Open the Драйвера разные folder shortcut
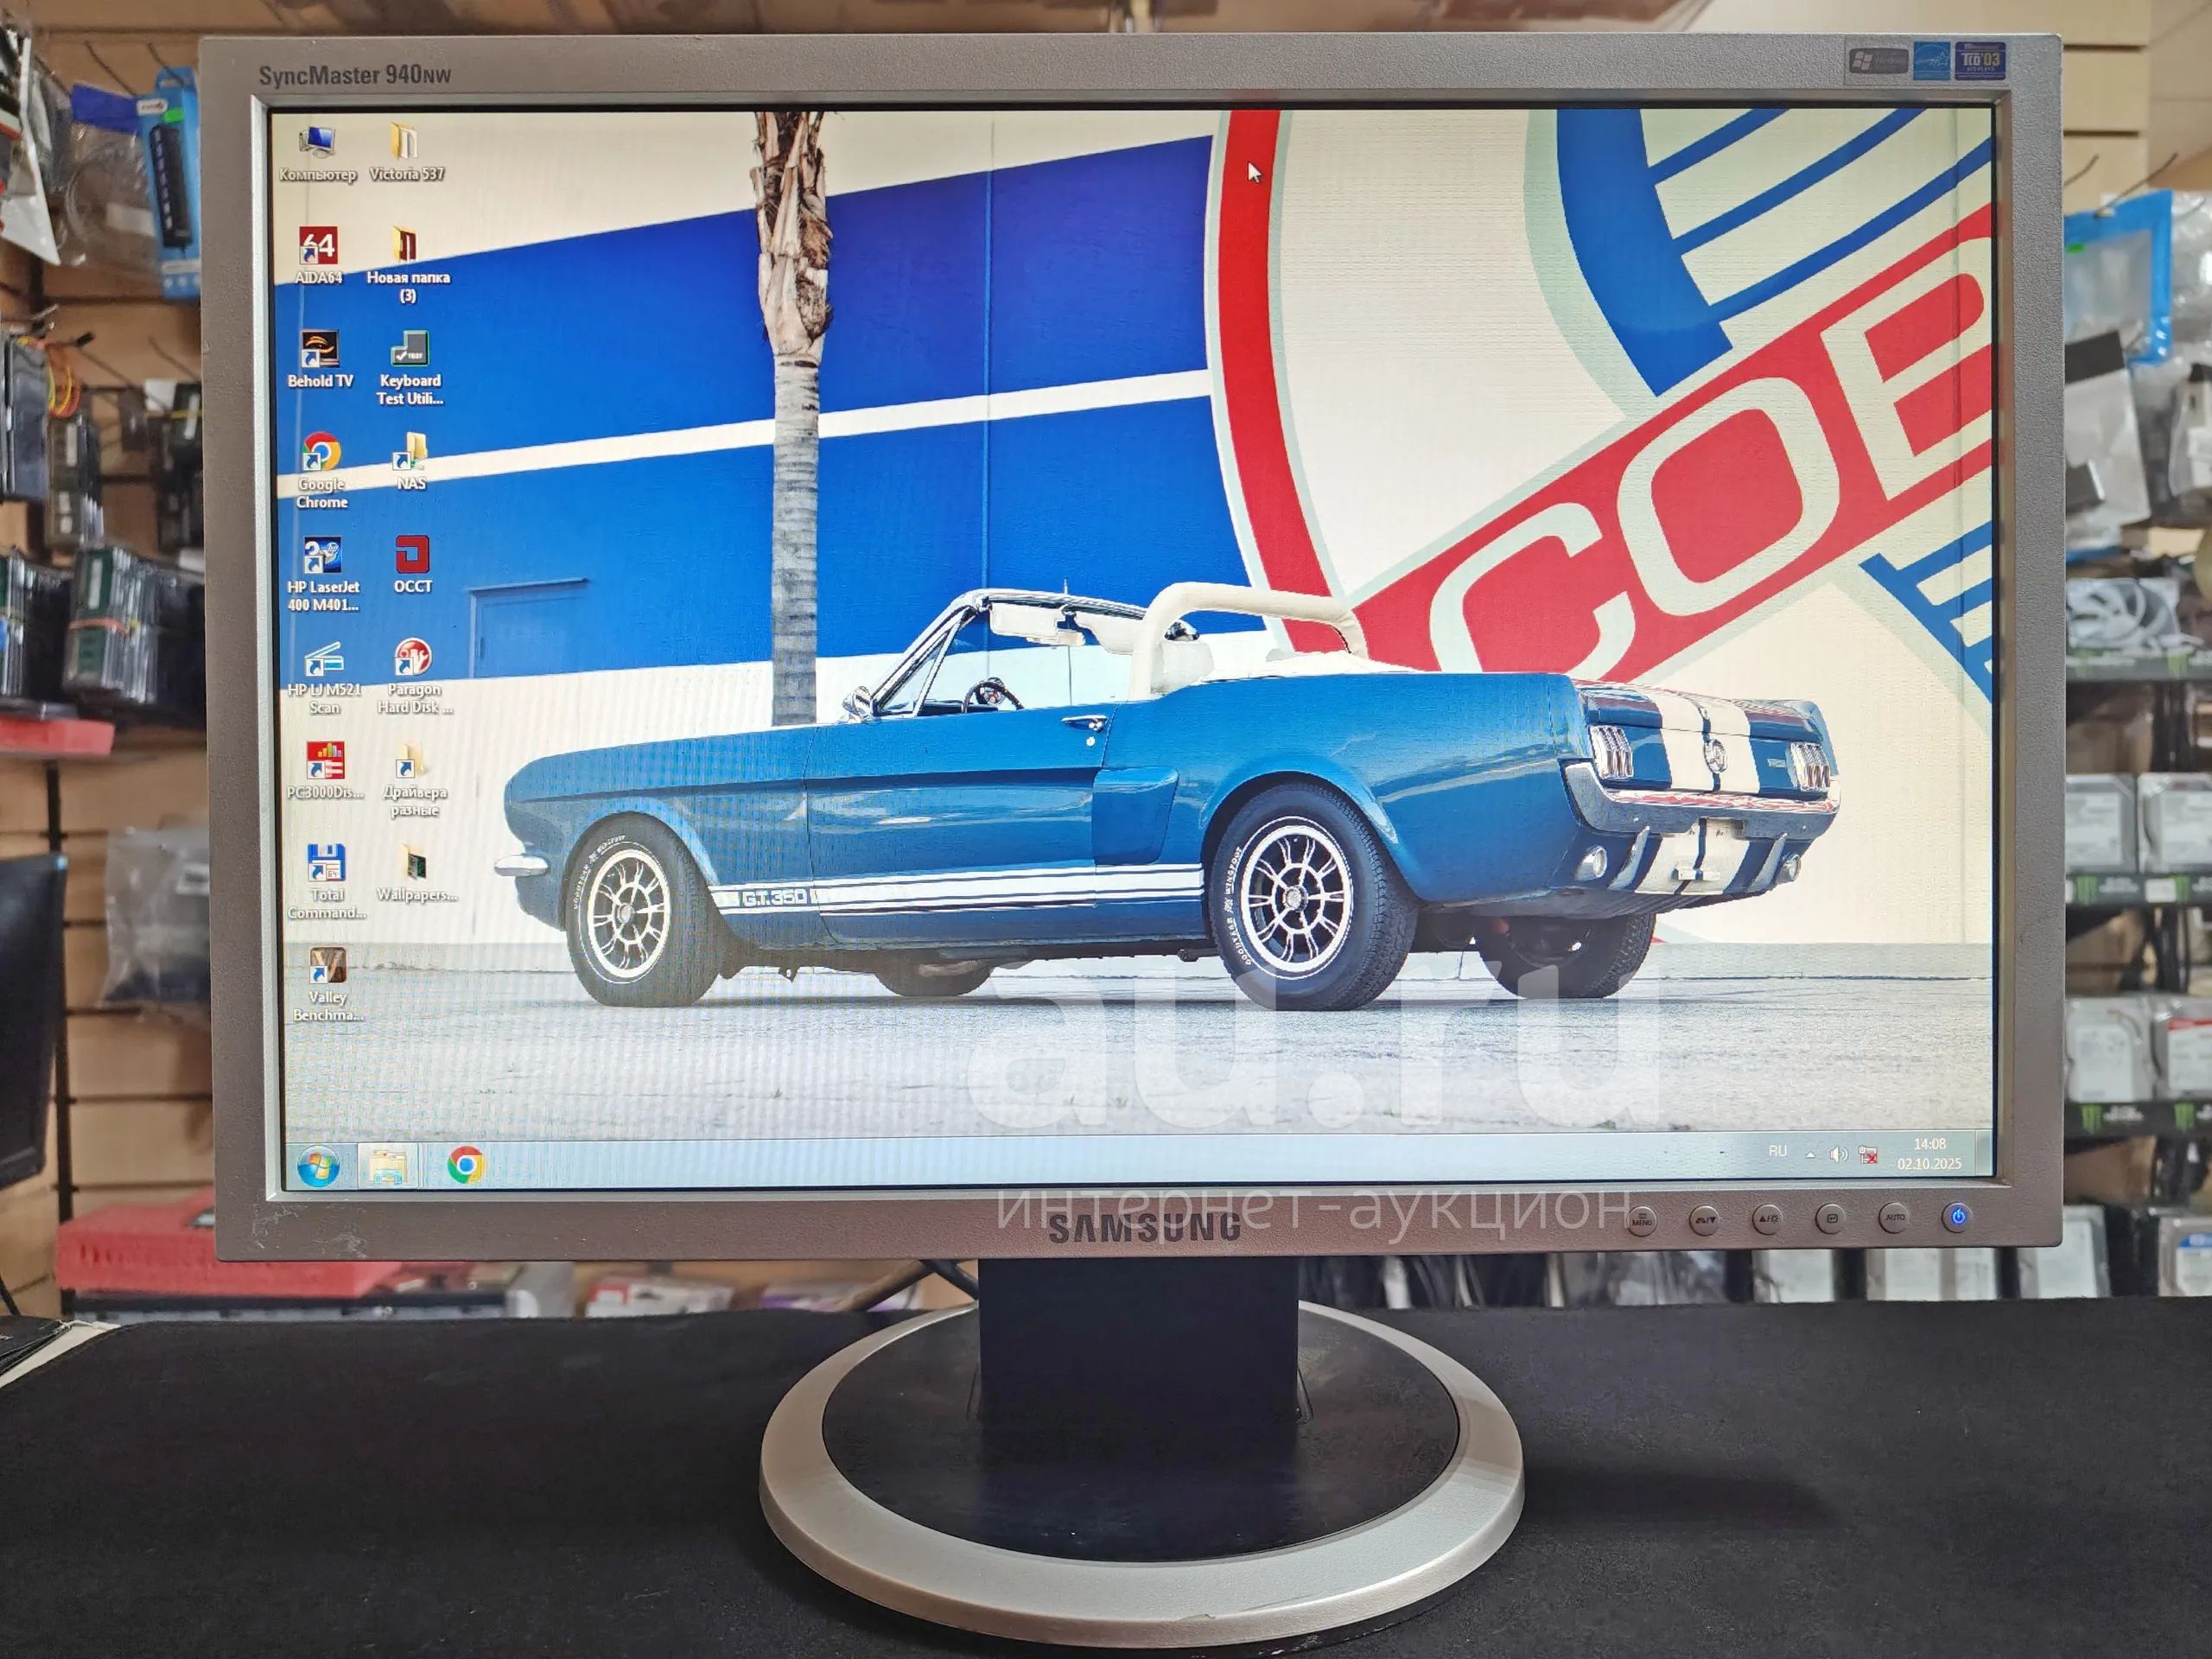The image size is (2212, 1659). [x=410, y=763]
